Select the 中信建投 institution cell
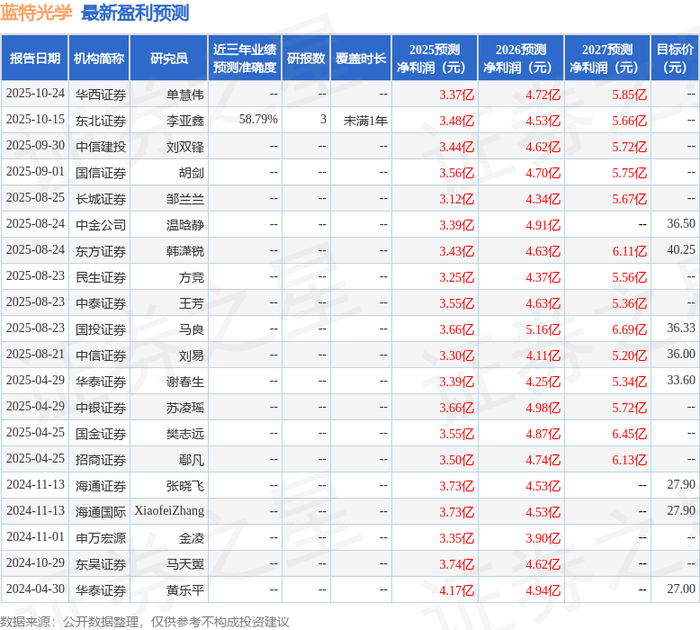 pos(100,147)
